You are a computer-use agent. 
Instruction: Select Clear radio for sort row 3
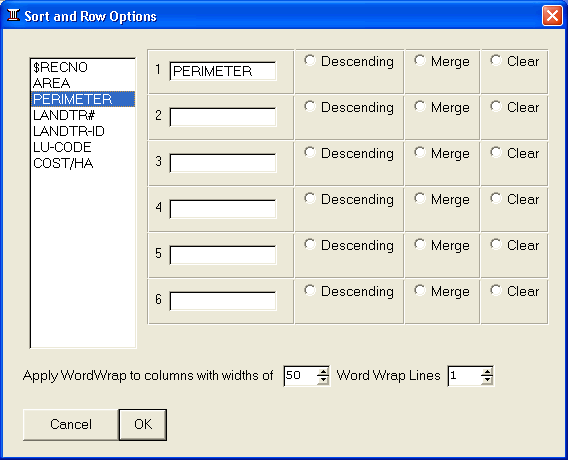496,152
